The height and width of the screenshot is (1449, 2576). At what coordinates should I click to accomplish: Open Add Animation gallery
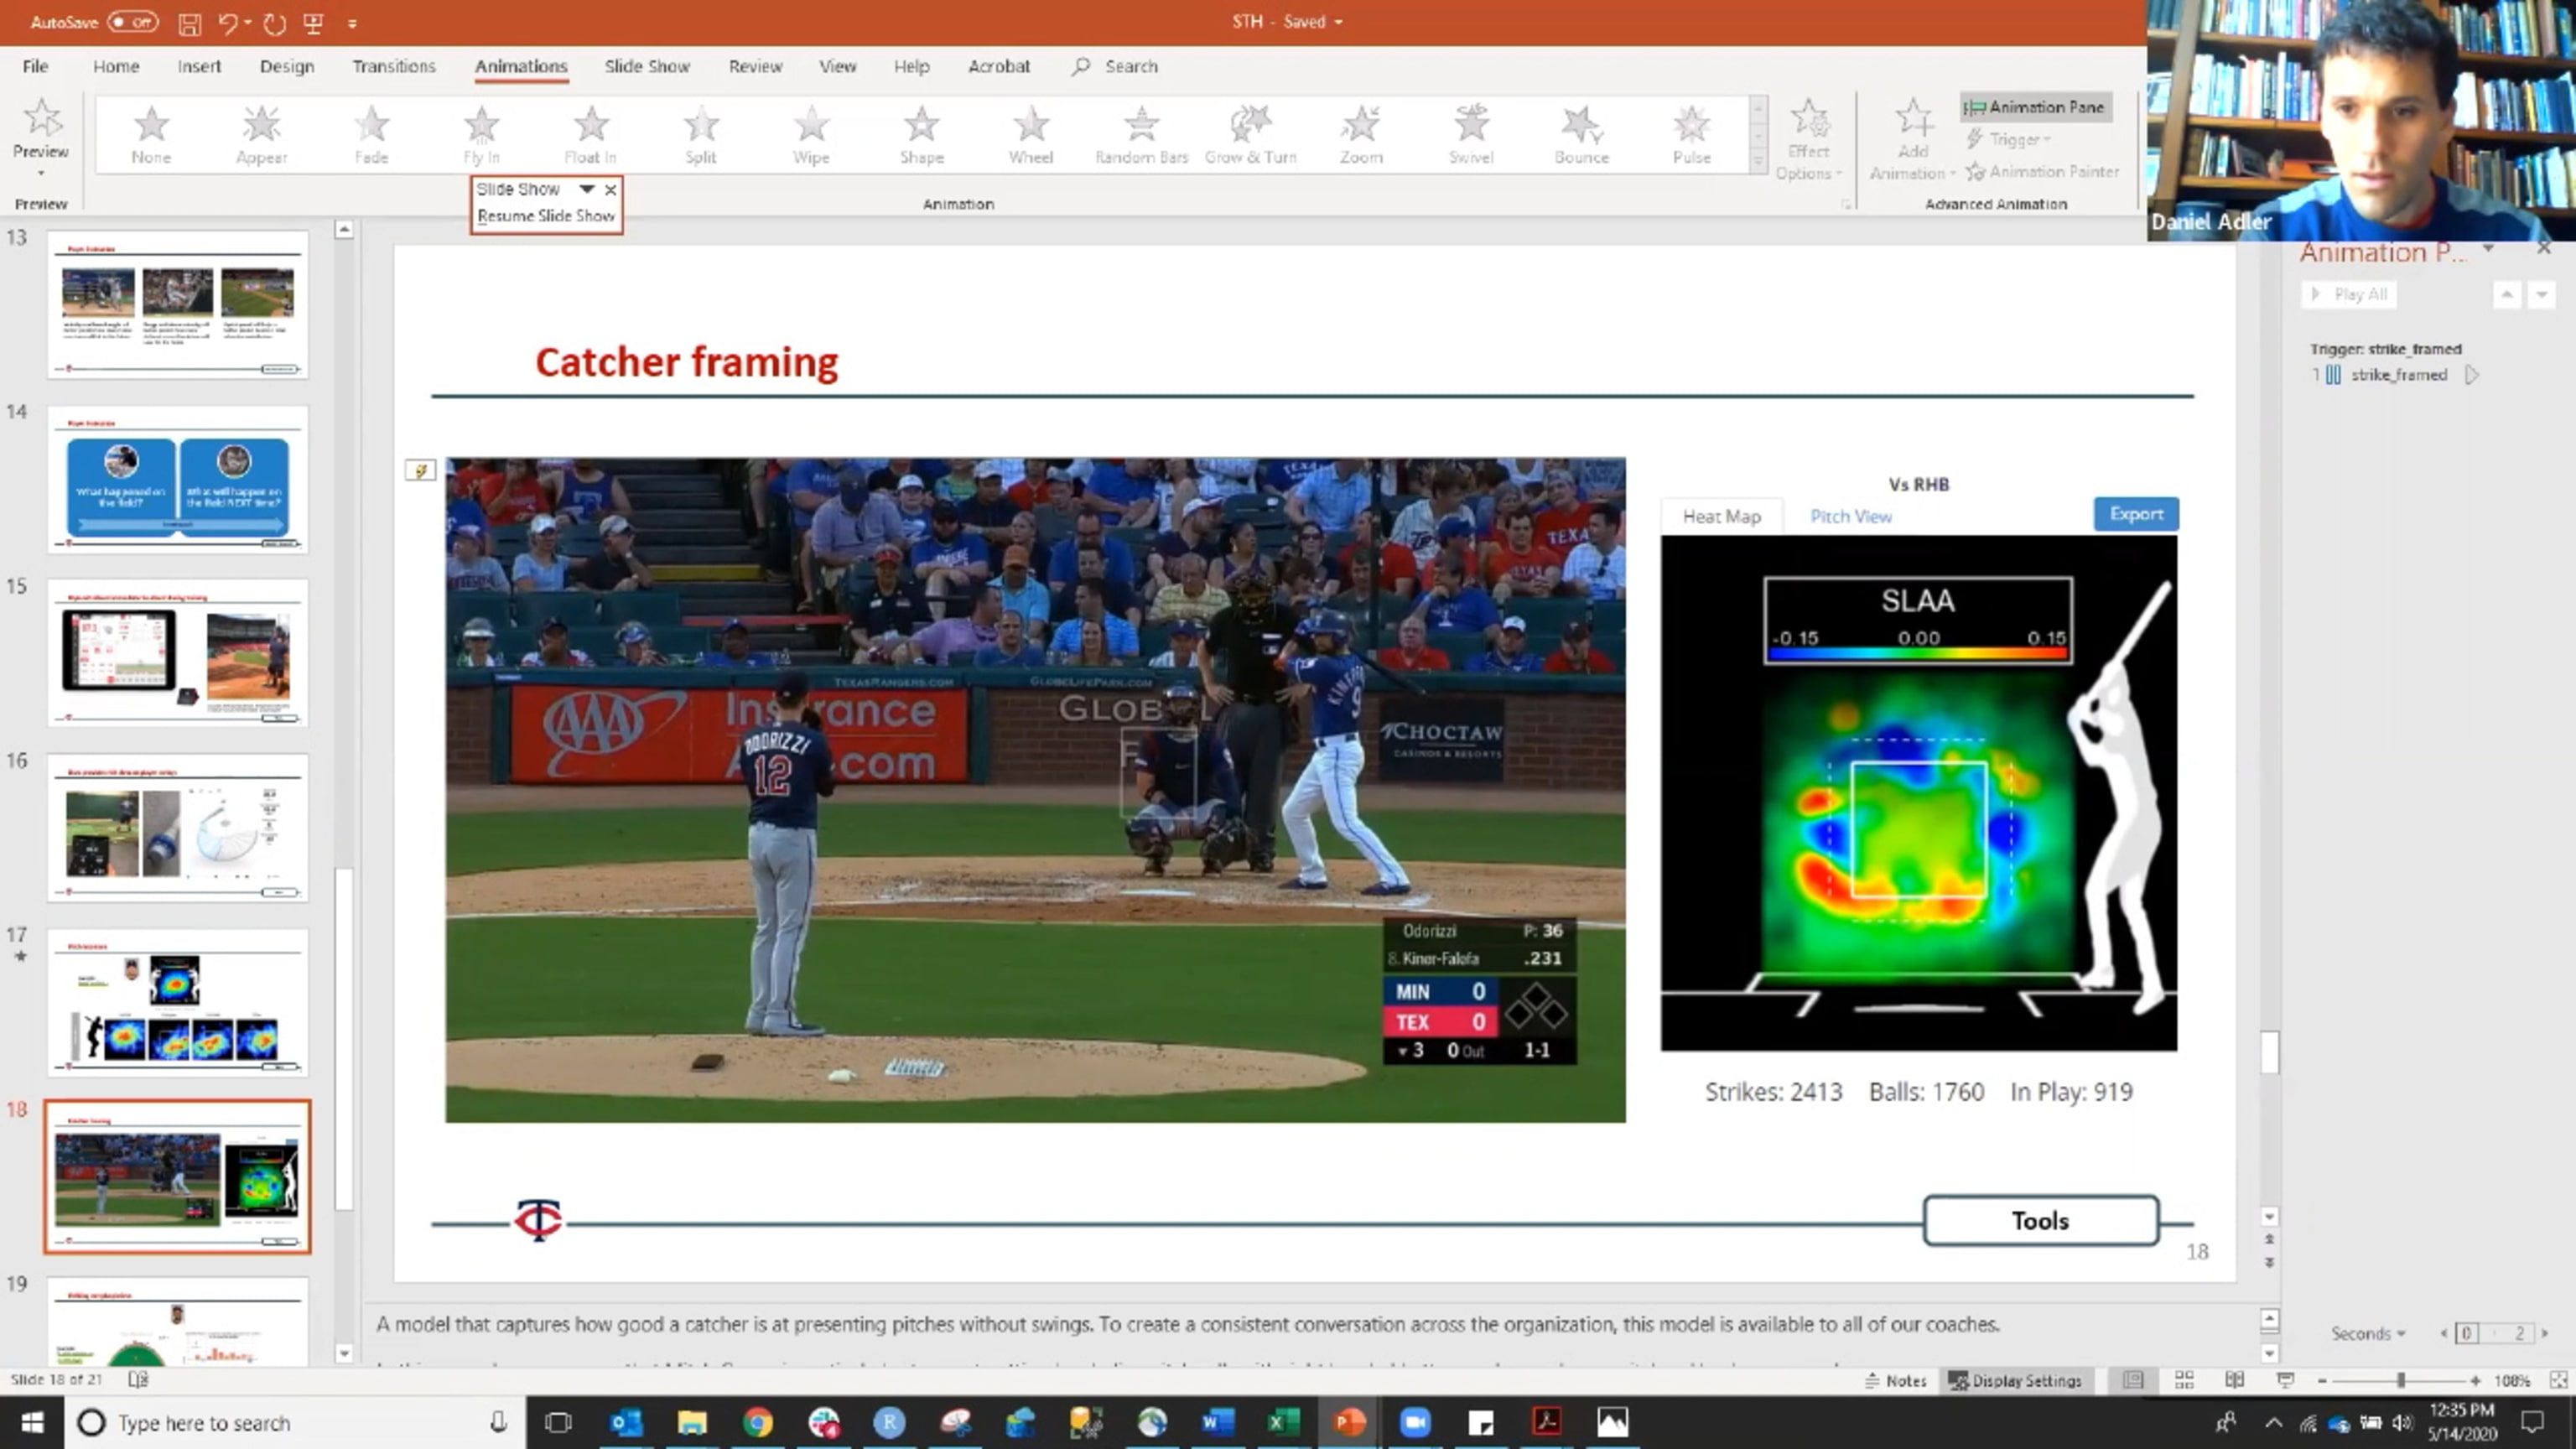[1912, 140]
